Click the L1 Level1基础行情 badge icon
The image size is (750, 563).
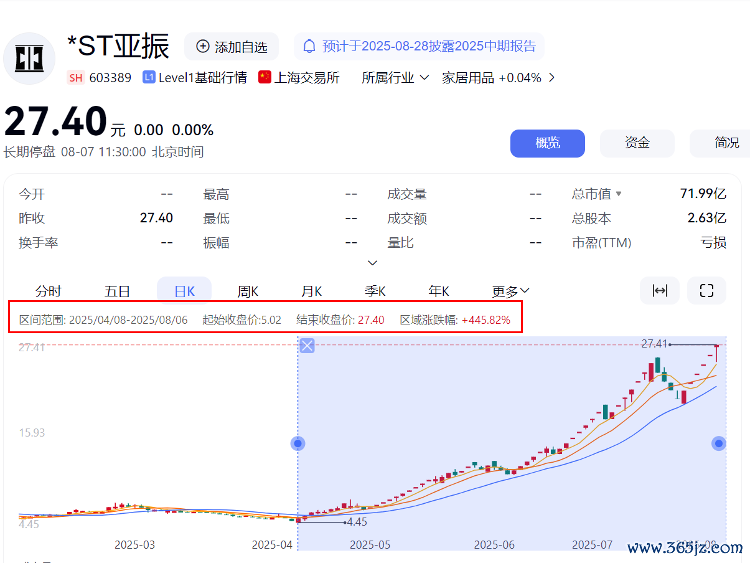pyautogui.click(x=149, y=77)
